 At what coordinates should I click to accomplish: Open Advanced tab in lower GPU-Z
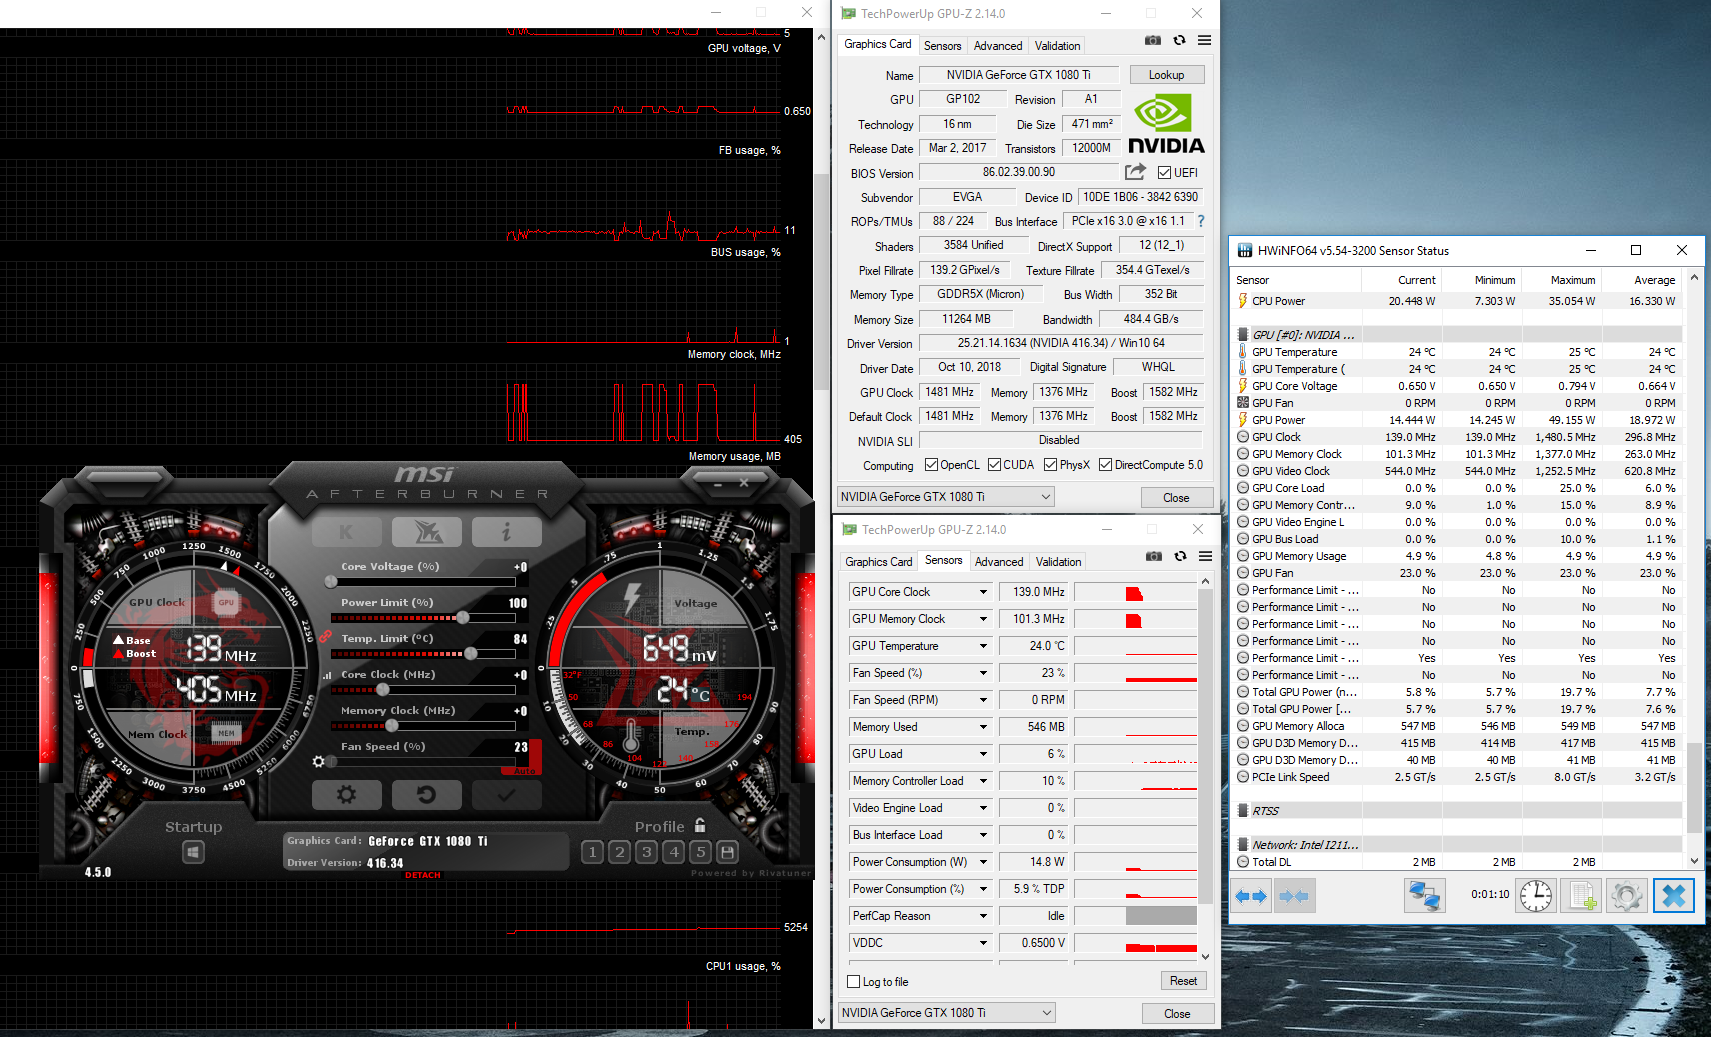(999, 562)
